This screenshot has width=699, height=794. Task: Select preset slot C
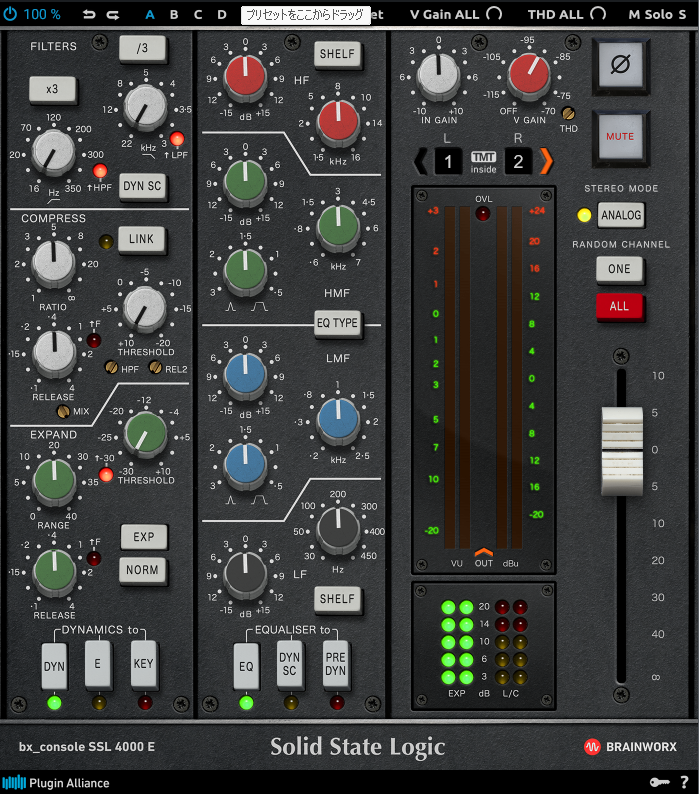pyautogui.click(x=198, y=15)
